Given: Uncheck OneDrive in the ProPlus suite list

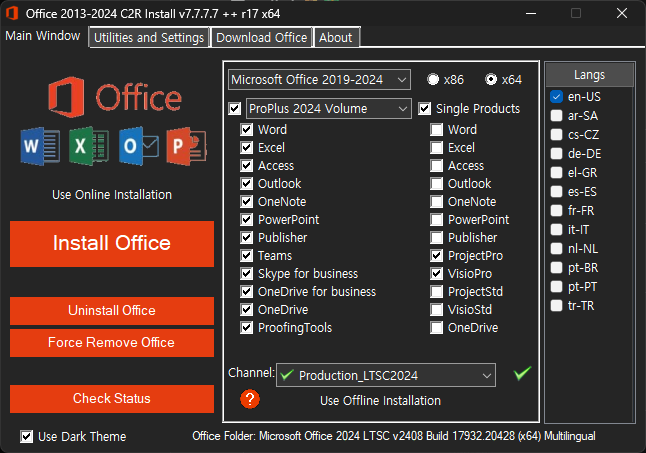Looking at the screenshot, I should [x=246, y=310].
